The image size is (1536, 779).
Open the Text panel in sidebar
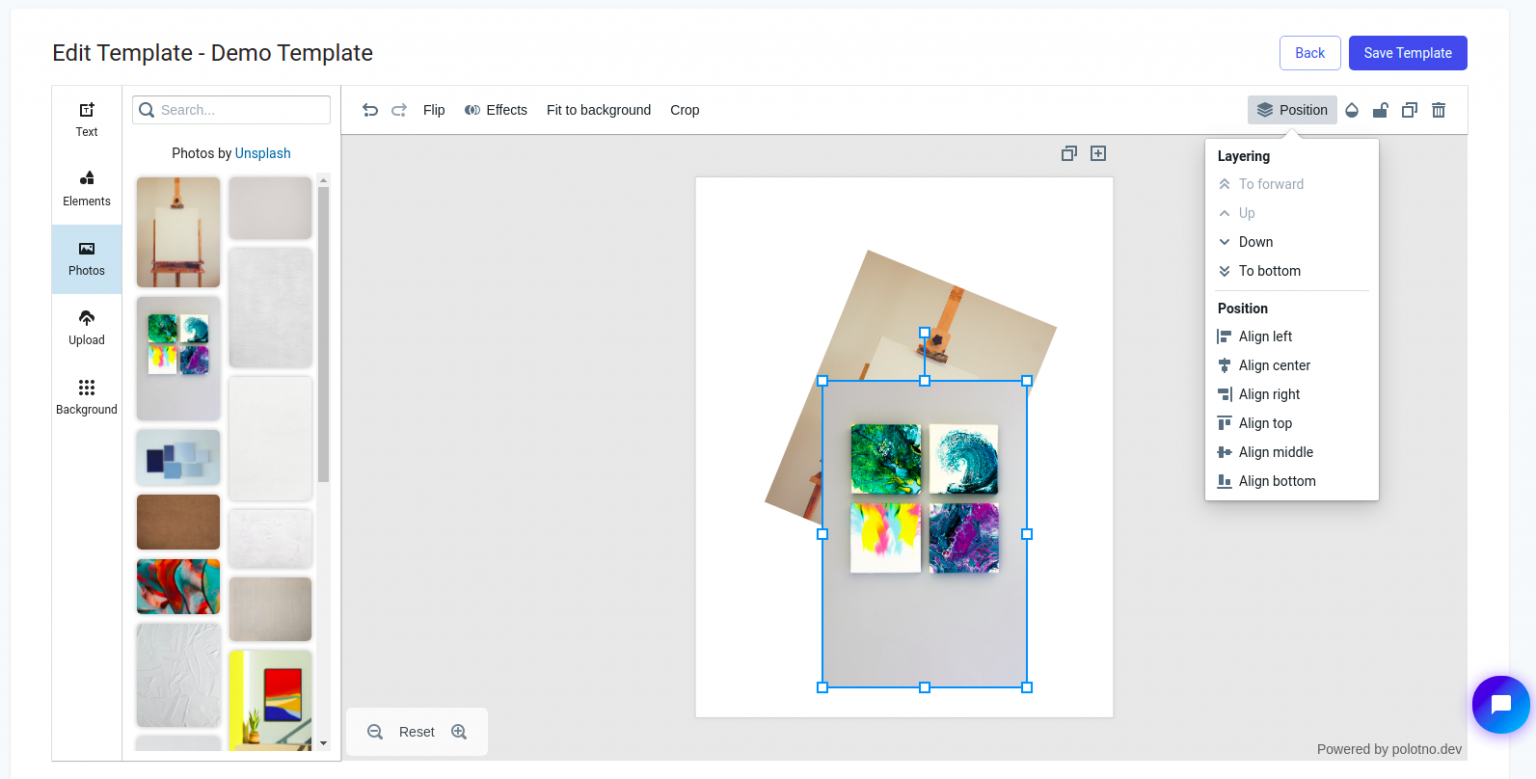87,120
